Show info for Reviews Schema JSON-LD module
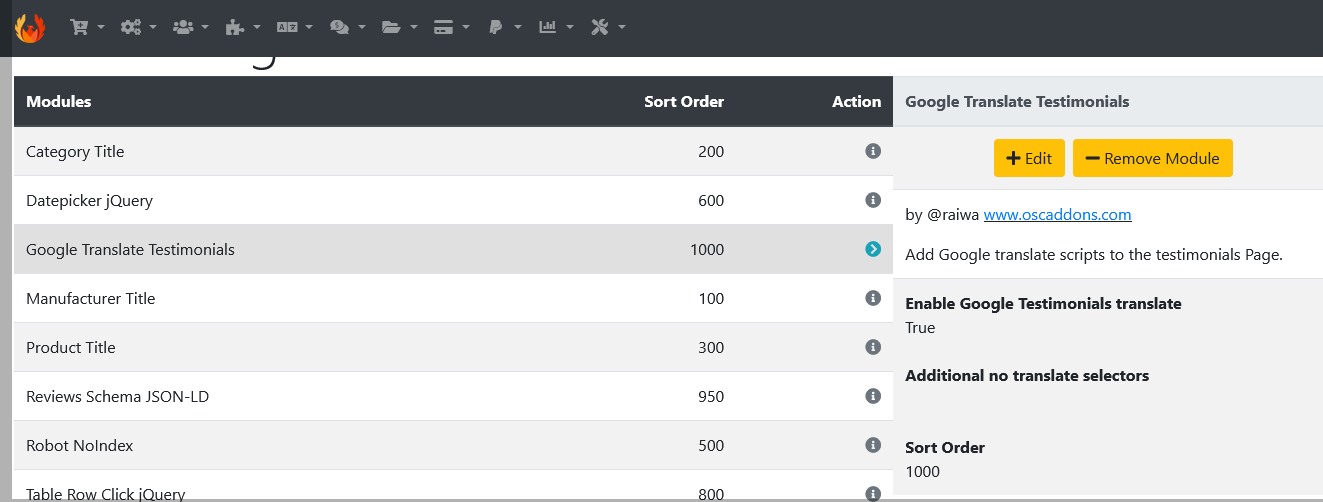 pos(873,396)
